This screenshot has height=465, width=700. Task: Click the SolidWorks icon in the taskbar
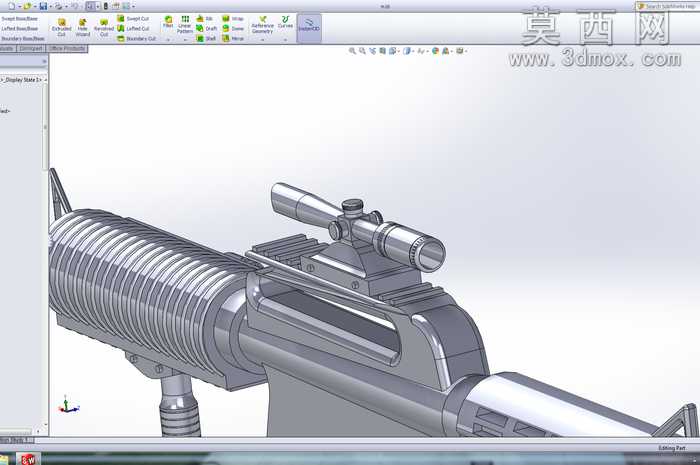pos(28,459)
